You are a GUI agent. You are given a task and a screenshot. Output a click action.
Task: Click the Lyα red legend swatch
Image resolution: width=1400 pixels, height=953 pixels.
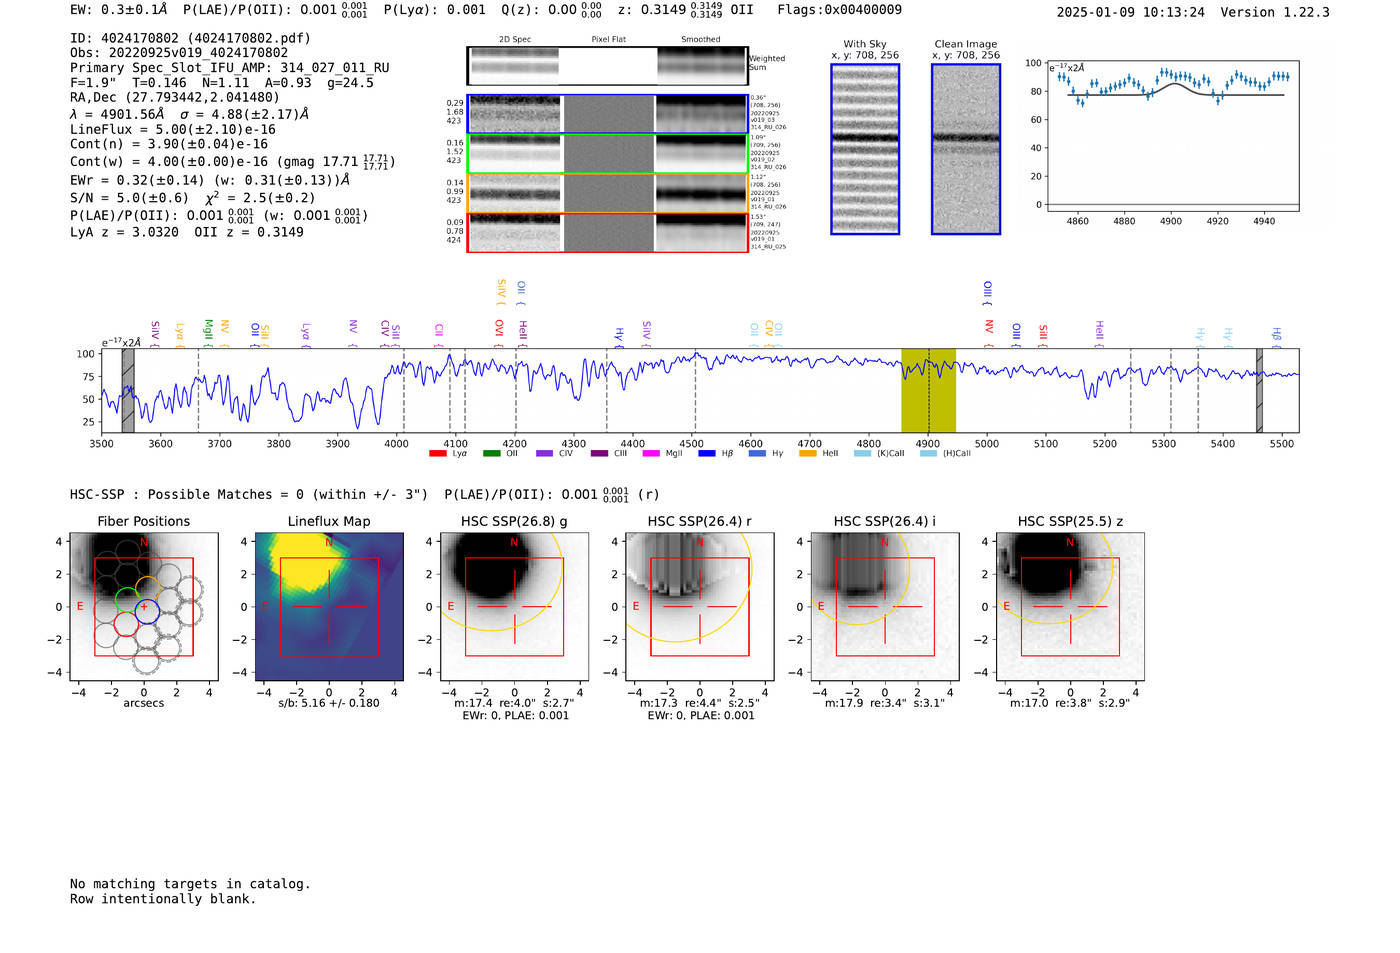click(437, 454)
